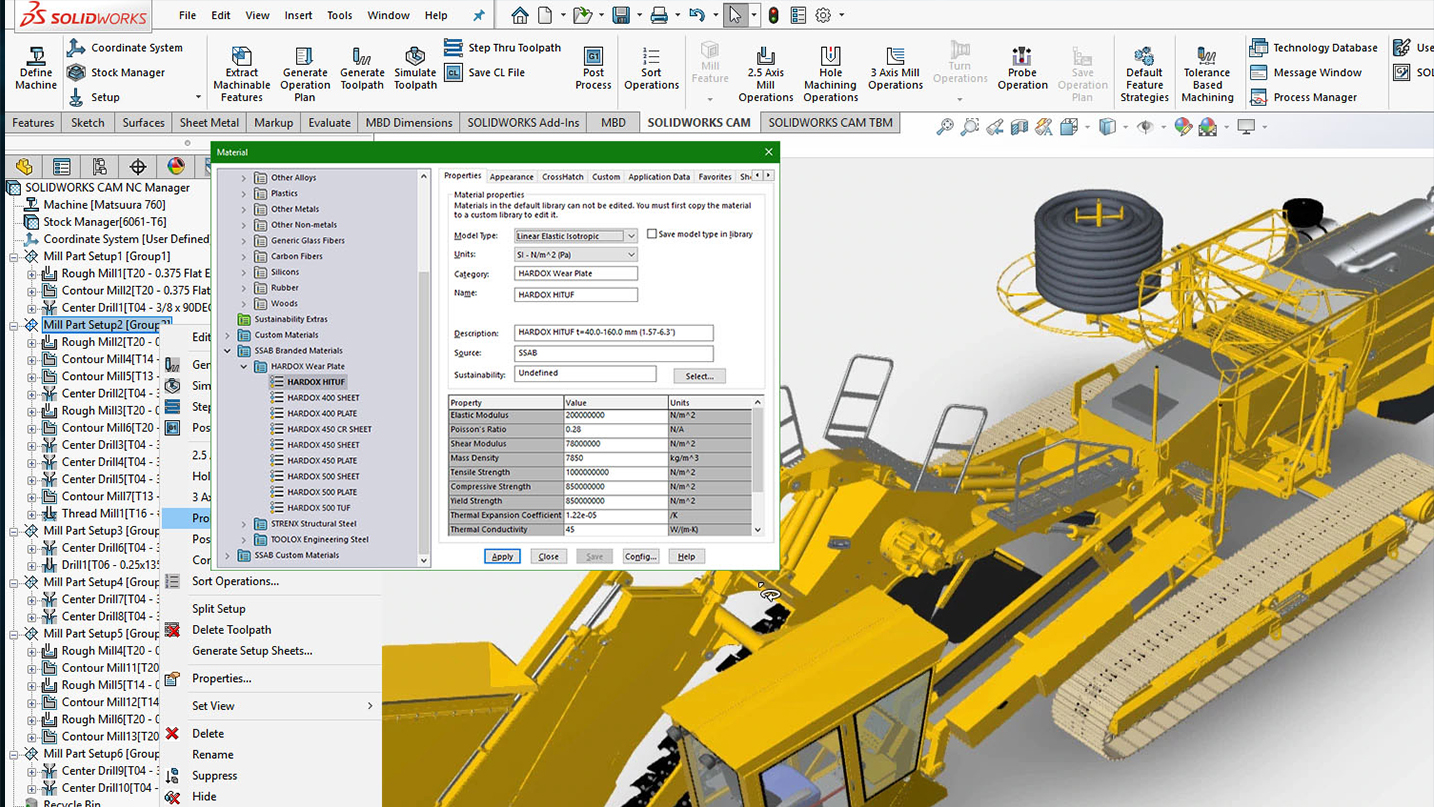
Task: Open Extract Machinable Features tool
Action: click(x=241, y=58)
